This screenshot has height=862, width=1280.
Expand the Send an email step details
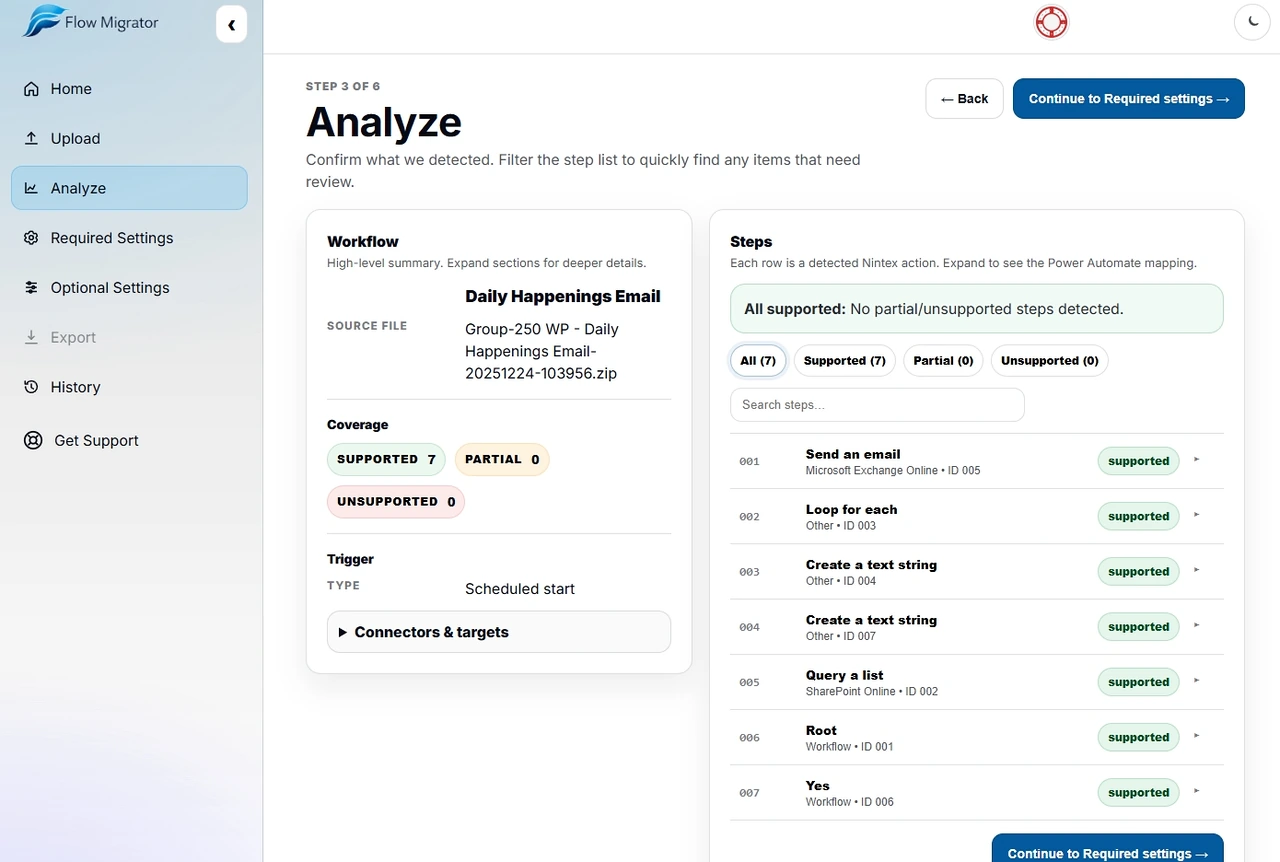(1196, 460)
